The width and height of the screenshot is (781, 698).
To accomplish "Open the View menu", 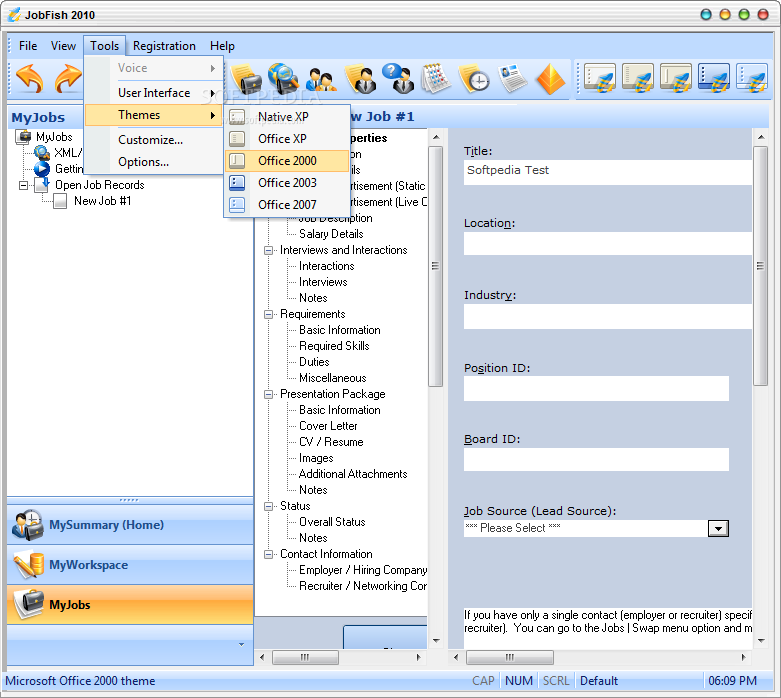I will [63, 46].
